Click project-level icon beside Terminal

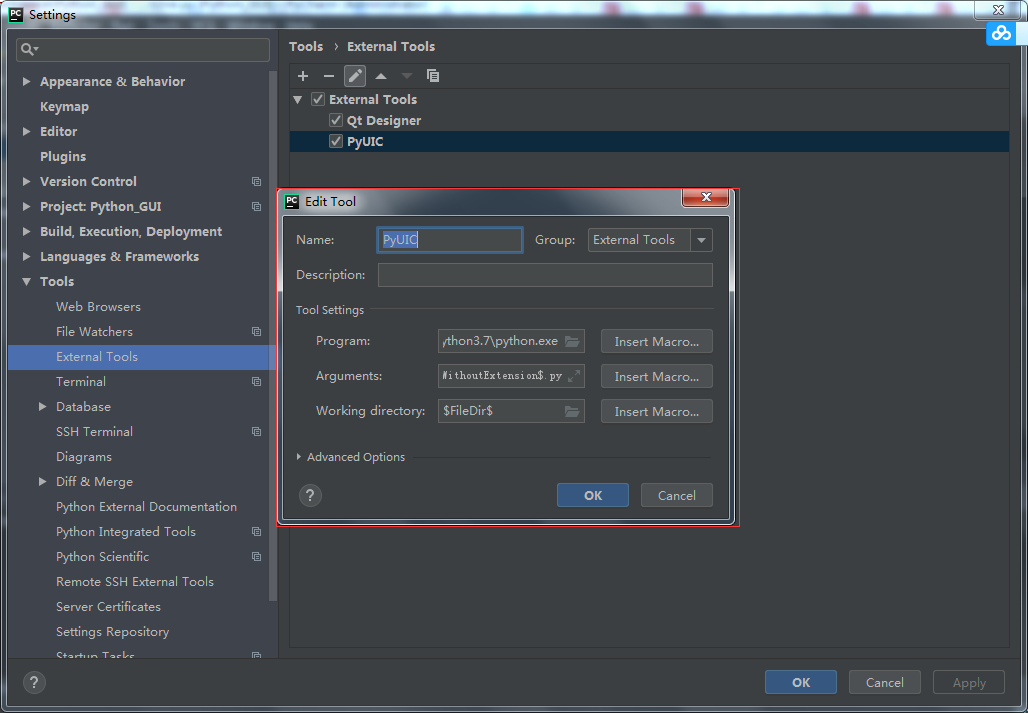click(256, 381)
